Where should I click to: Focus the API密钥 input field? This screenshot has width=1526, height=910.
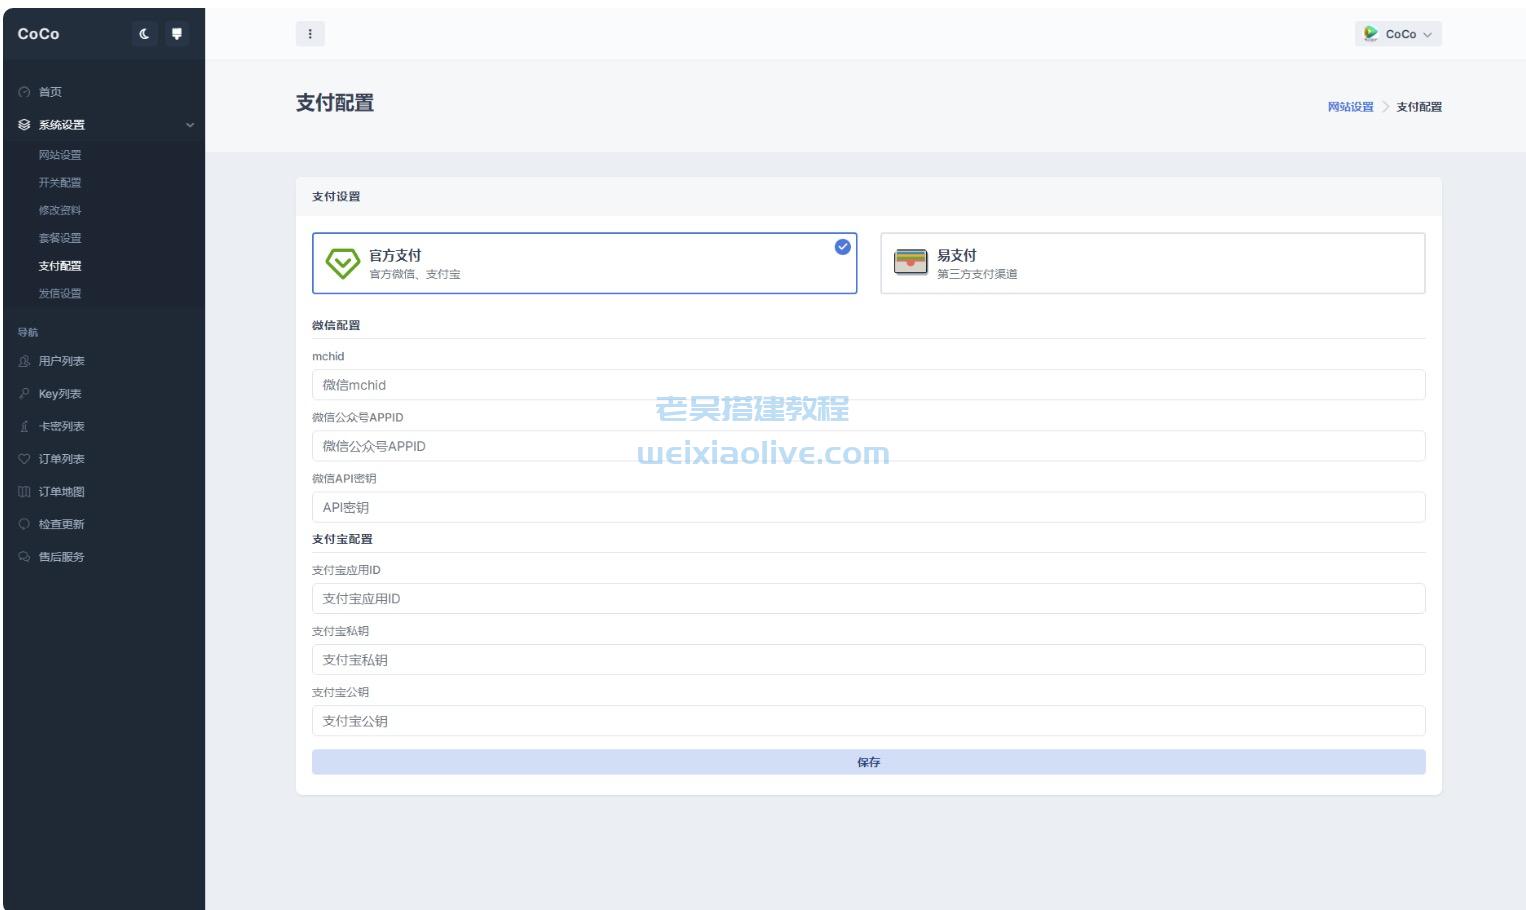pos(868,507)
